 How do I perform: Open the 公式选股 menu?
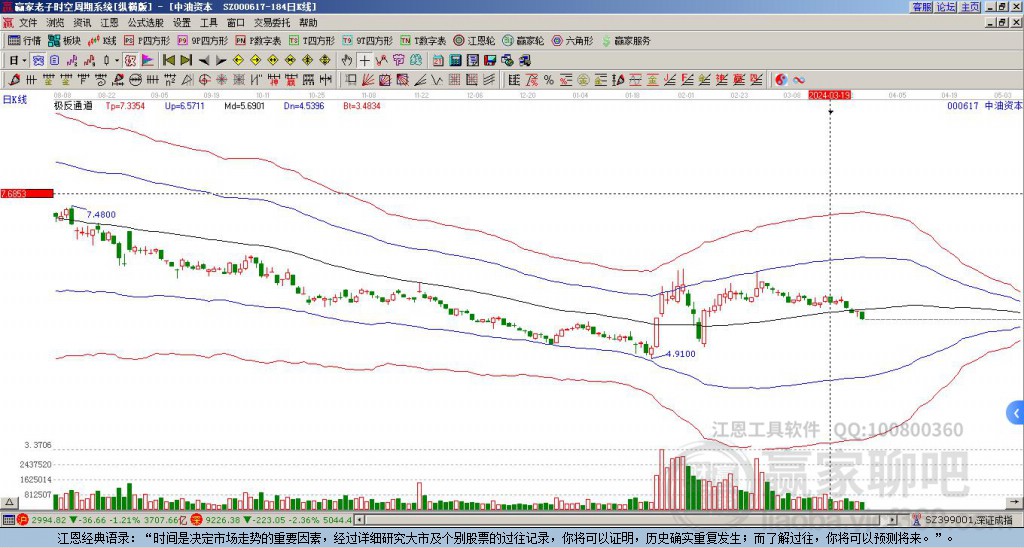146,23
